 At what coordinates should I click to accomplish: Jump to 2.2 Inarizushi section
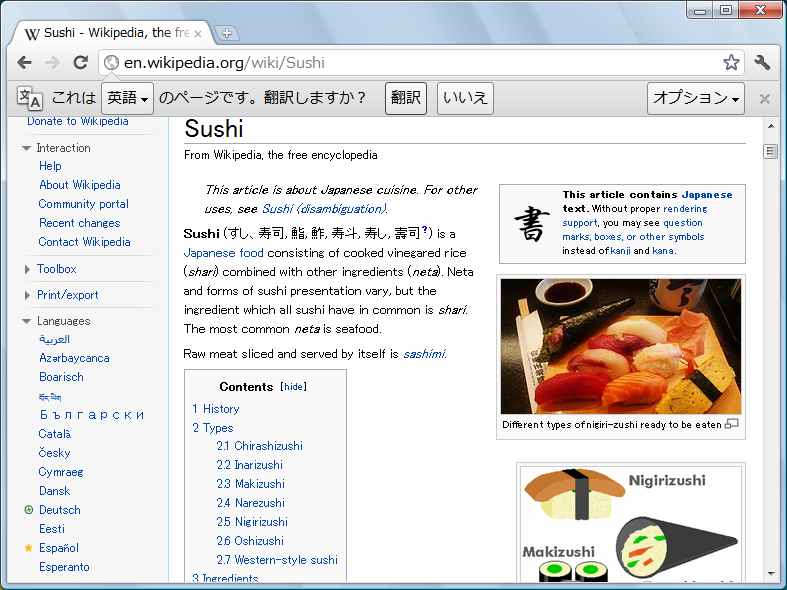click(249, 465)
